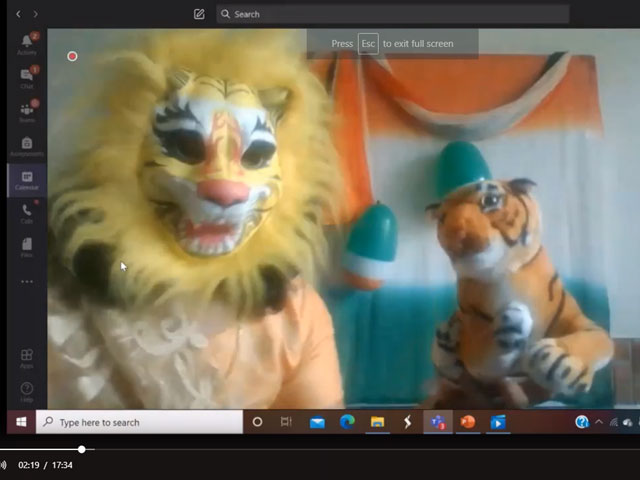This screenshot has width=640, height=480.
Task: Open the Windows Start menu
Action: pyautogui.click(x=20, y=422)
